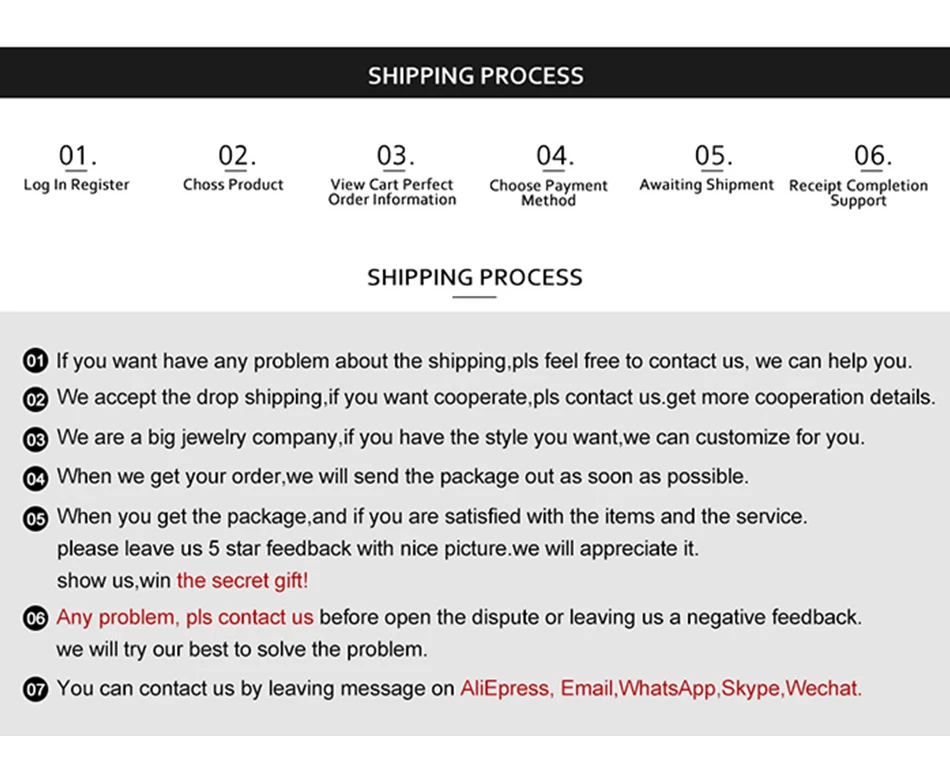Image resolution: width=950 pixels, height=766 pixels.
Task: Click the second SHIPPING PROCESS heading
Action: [475, 278]
